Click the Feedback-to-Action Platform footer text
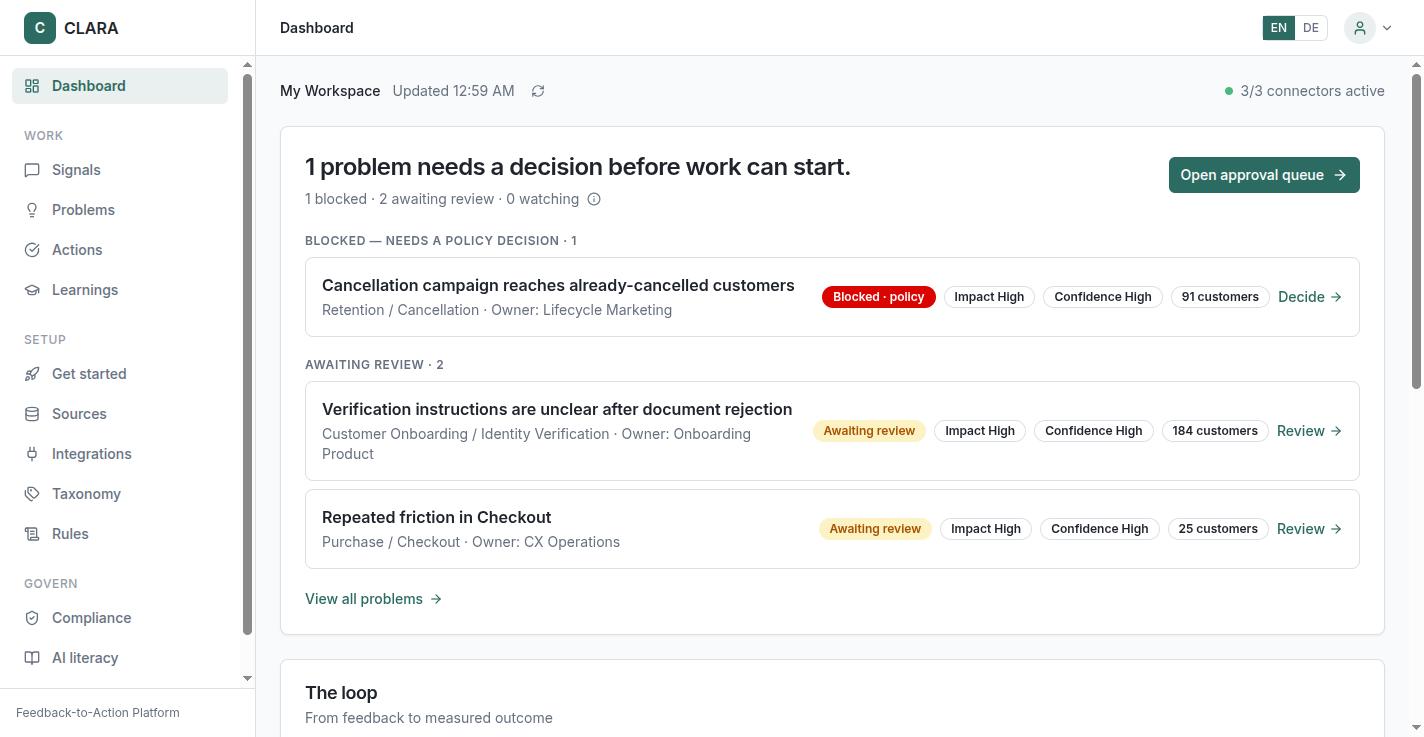The width and height of the screenshot is (1424, 737). pyautogui.click(x=98, y=713)
